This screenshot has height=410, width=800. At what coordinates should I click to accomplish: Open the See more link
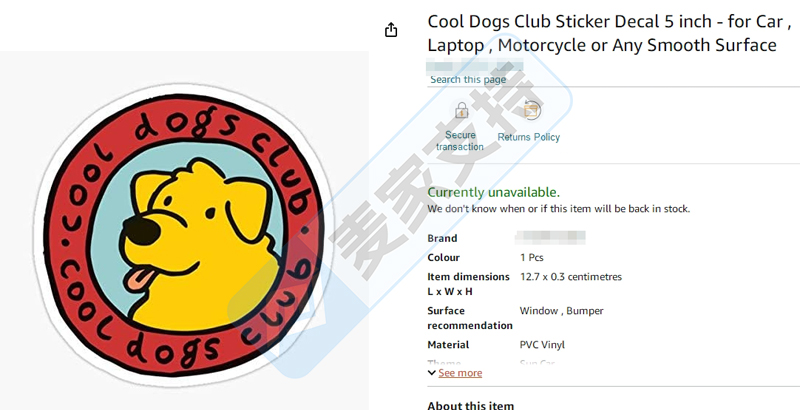[460, 373]
